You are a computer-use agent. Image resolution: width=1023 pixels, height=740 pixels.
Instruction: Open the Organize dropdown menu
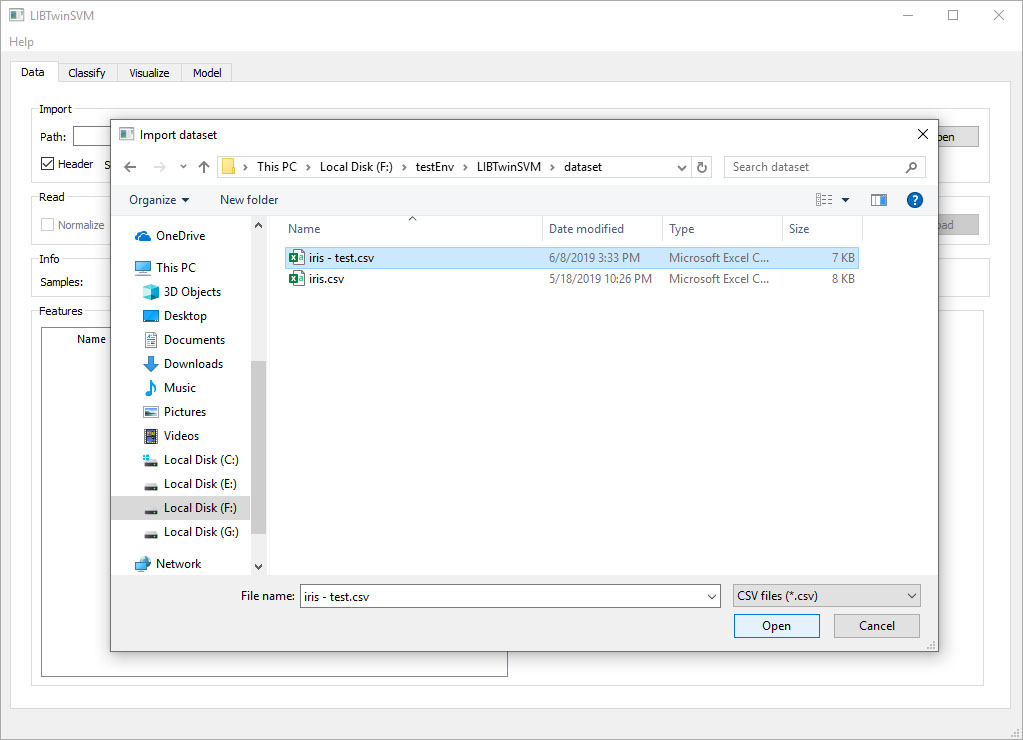(x=159, y=200)
